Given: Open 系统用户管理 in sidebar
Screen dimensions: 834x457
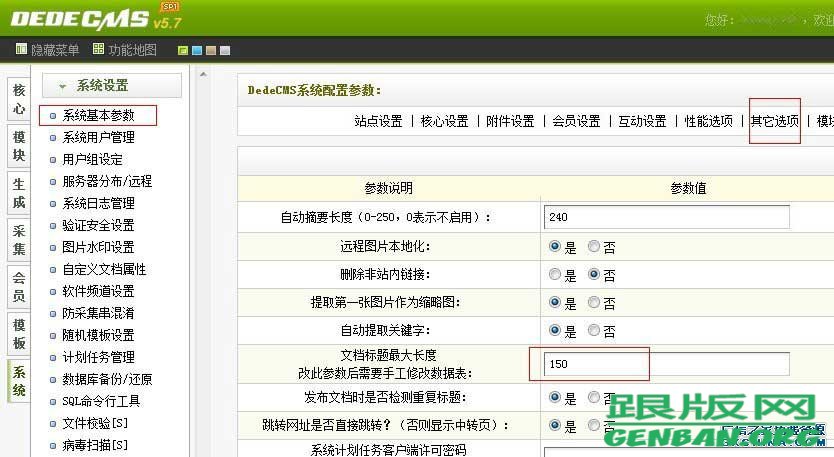Looking at the screenshot, I should 98,137.
